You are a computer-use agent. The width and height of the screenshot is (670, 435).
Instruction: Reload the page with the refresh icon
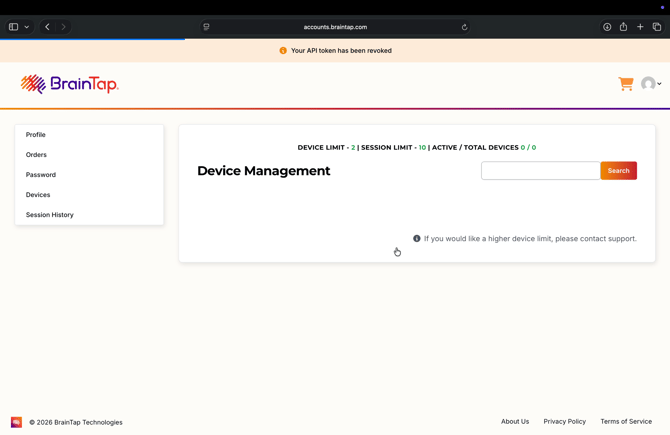(x=464, y=27)
